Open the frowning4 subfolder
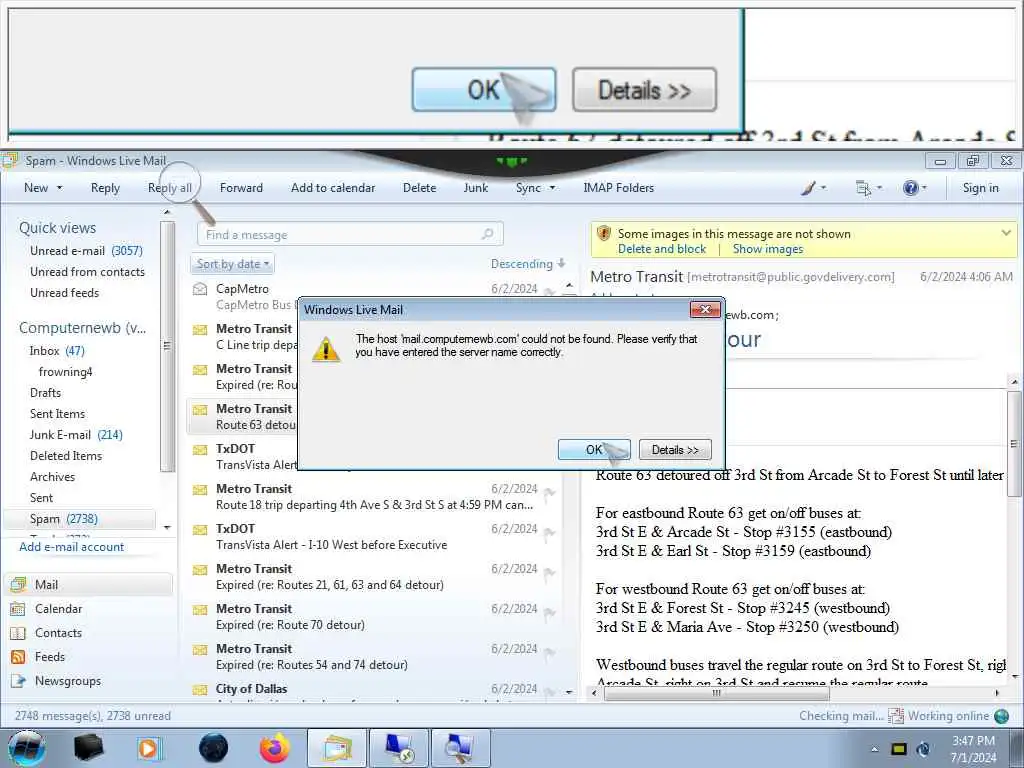Screen dimensions: 1024x768 65,372
